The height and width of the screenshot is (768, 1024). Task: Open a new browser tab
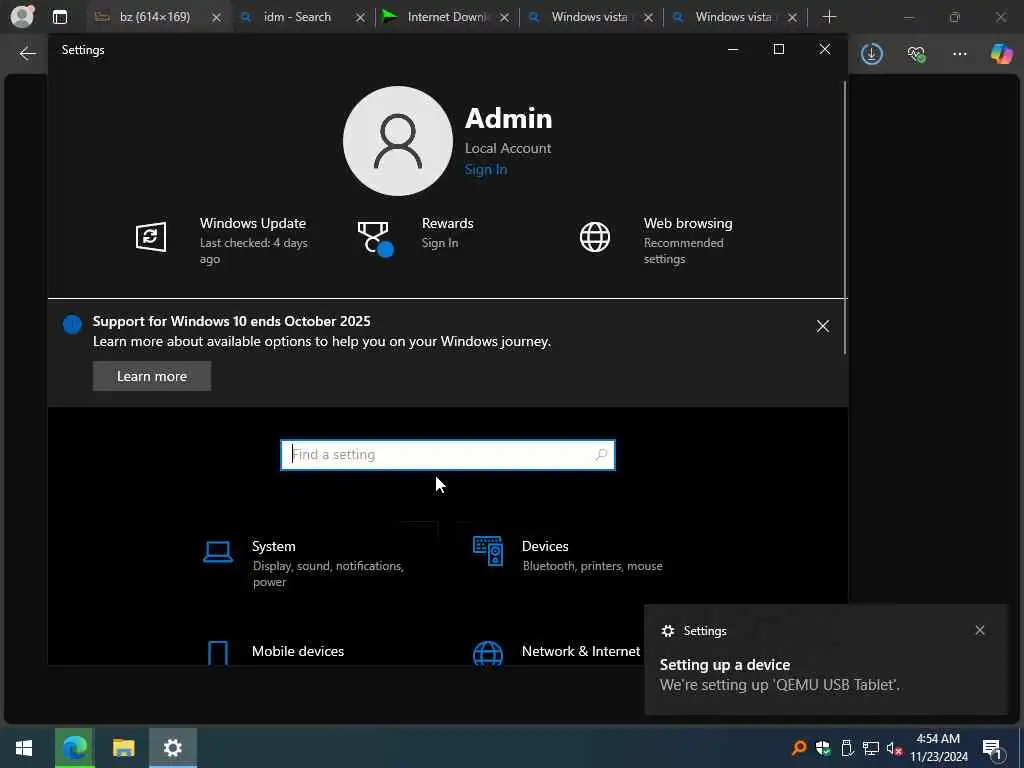(829, 17)
